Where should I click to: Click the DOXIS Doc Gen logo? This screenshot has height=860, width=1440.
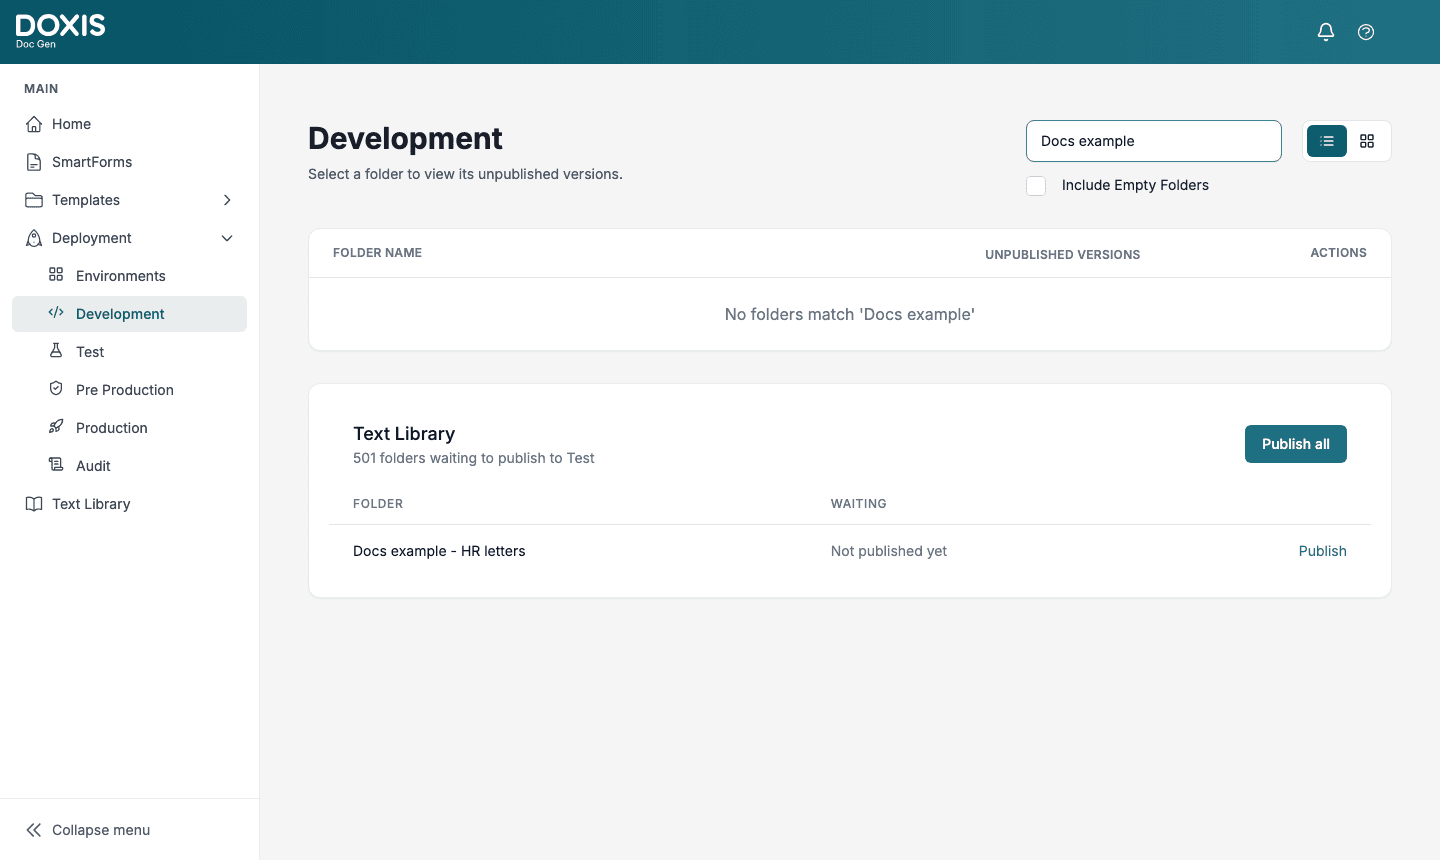(60, 31)
